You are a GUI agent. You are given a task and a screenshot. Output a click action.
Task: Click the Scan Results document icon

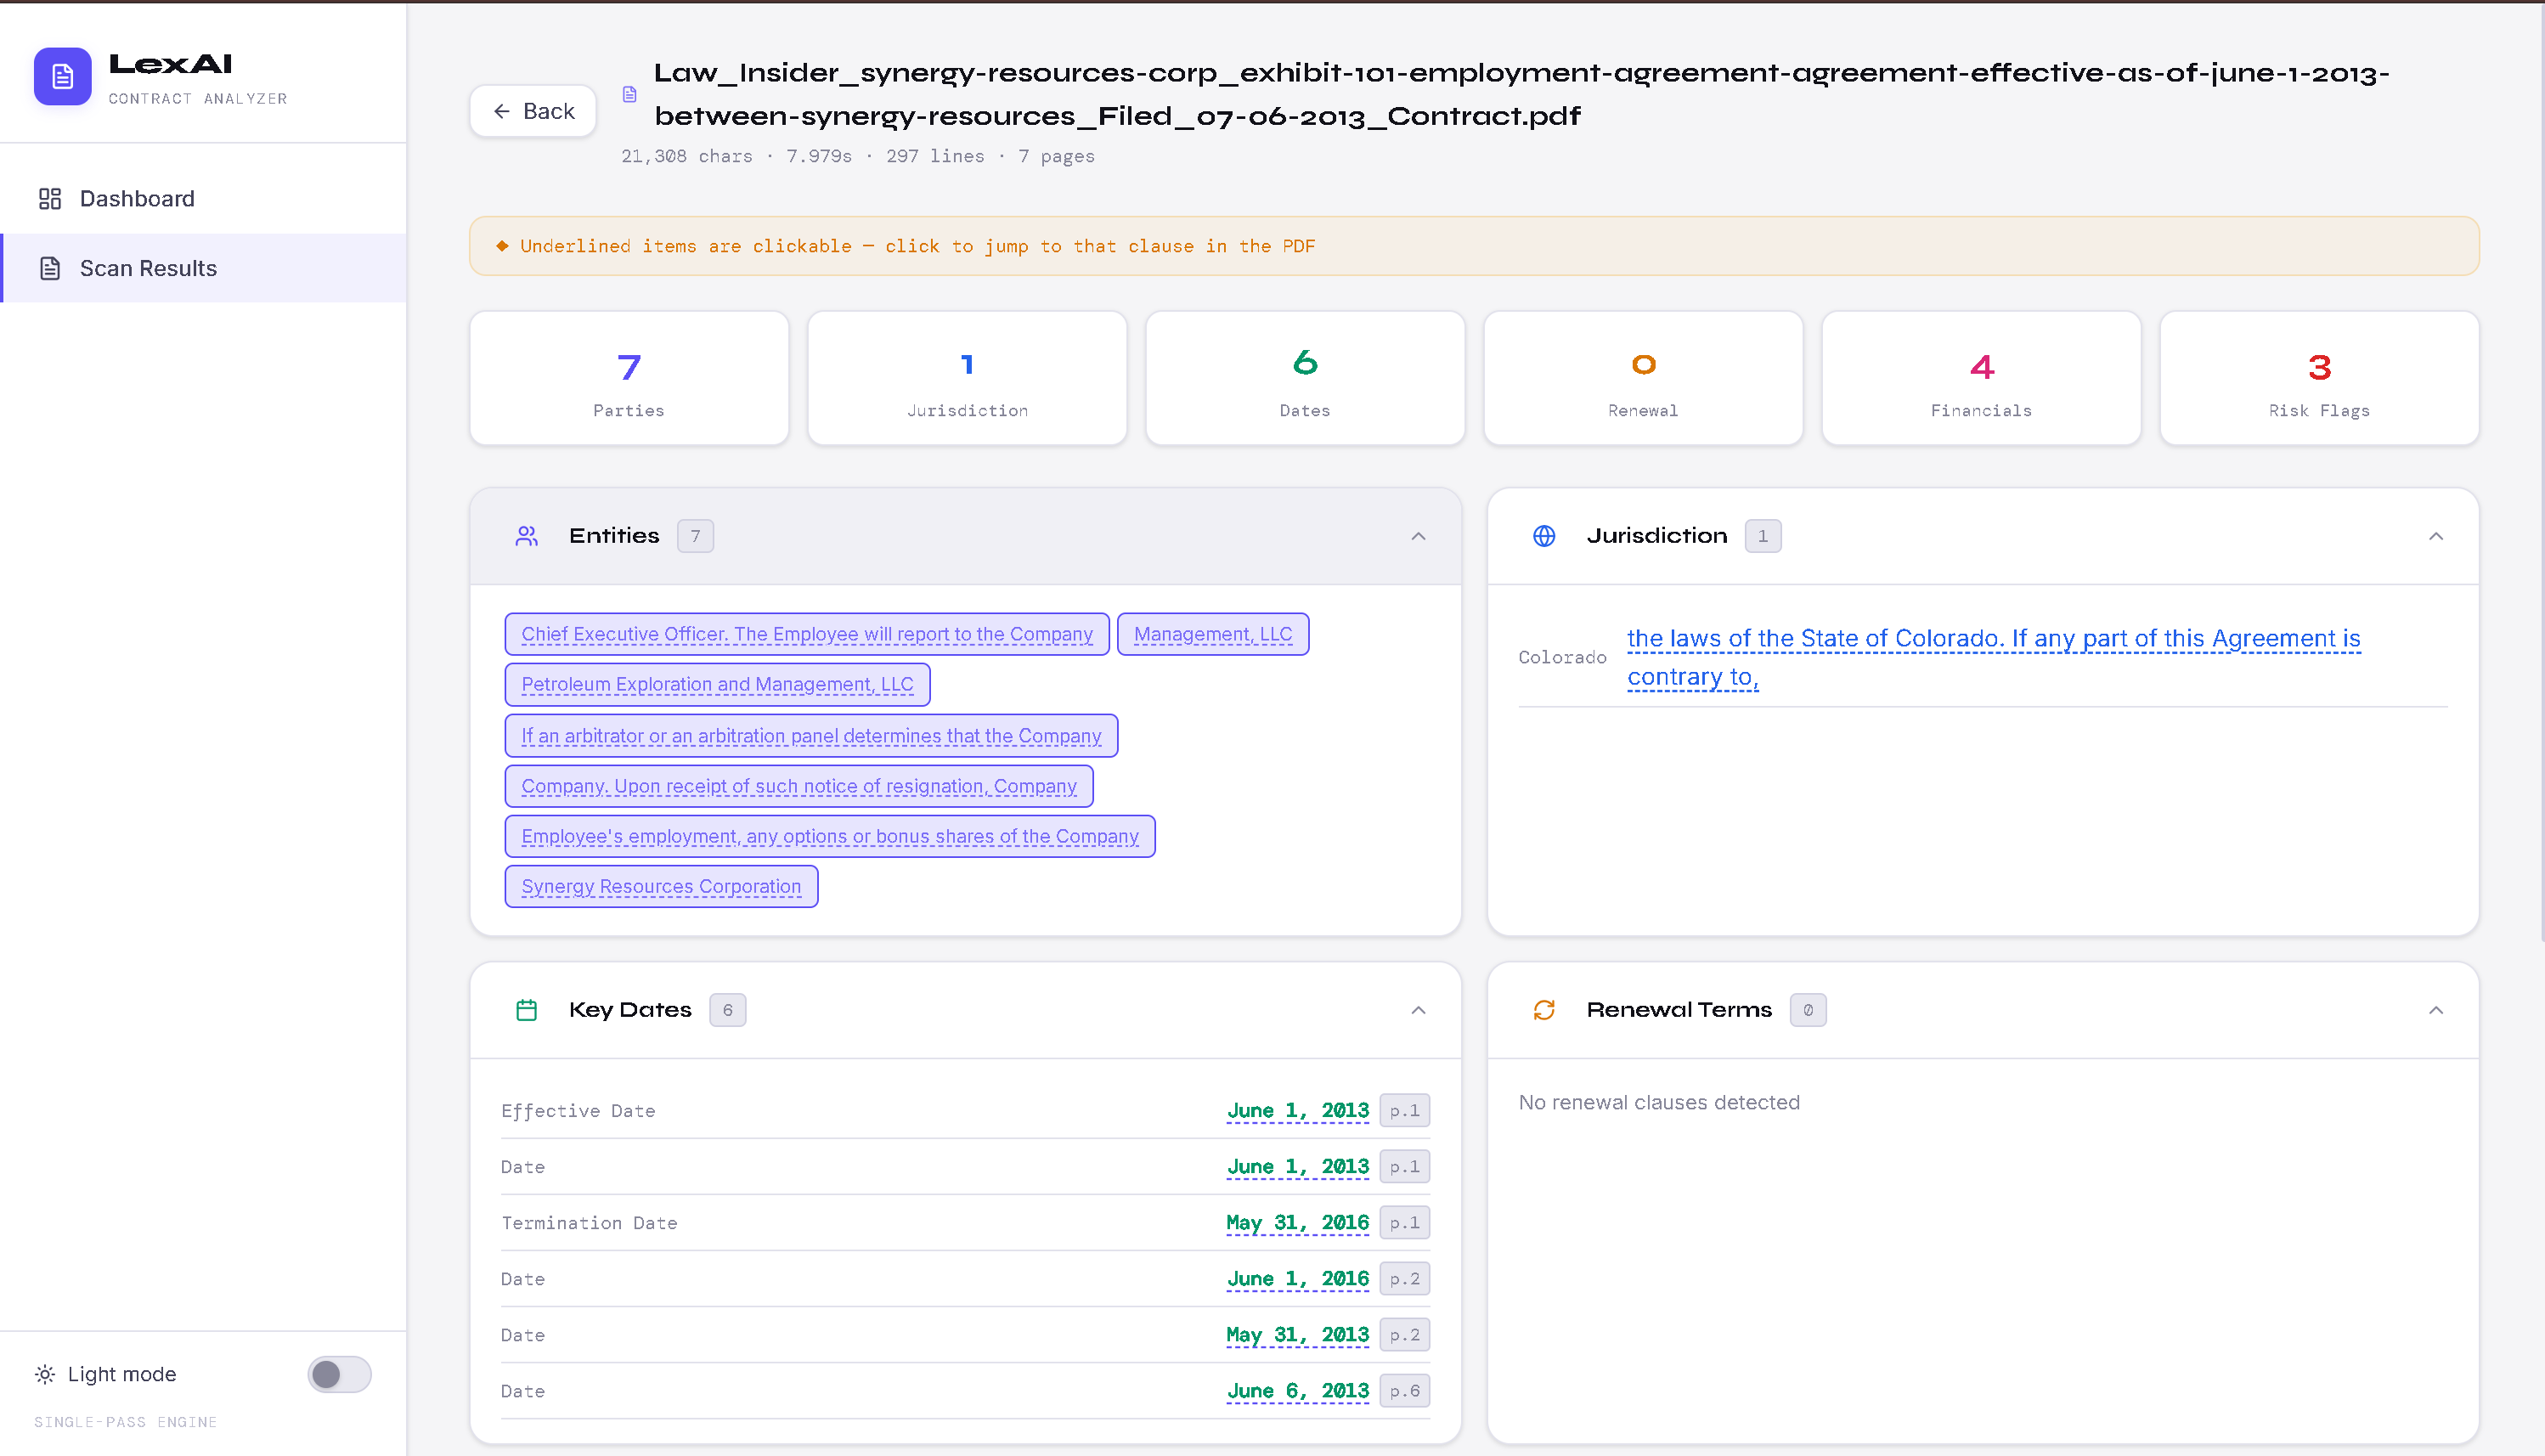tap(50, 268)
